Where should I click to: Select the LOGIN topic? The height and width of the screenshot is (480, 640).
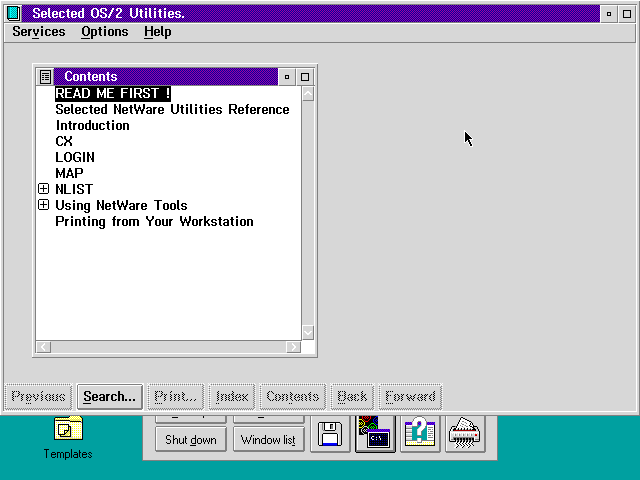click(x=75, y=157)
